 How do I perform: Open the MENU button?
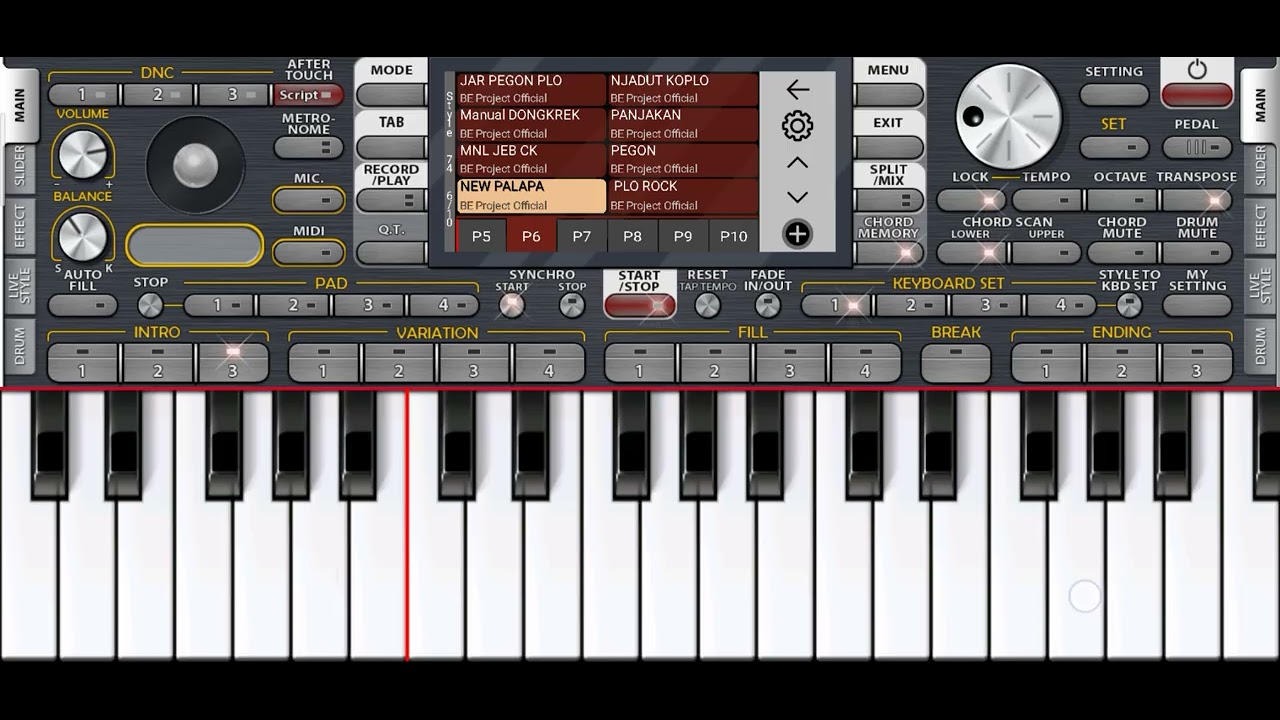pyautogui.click(x=888, y=95)
